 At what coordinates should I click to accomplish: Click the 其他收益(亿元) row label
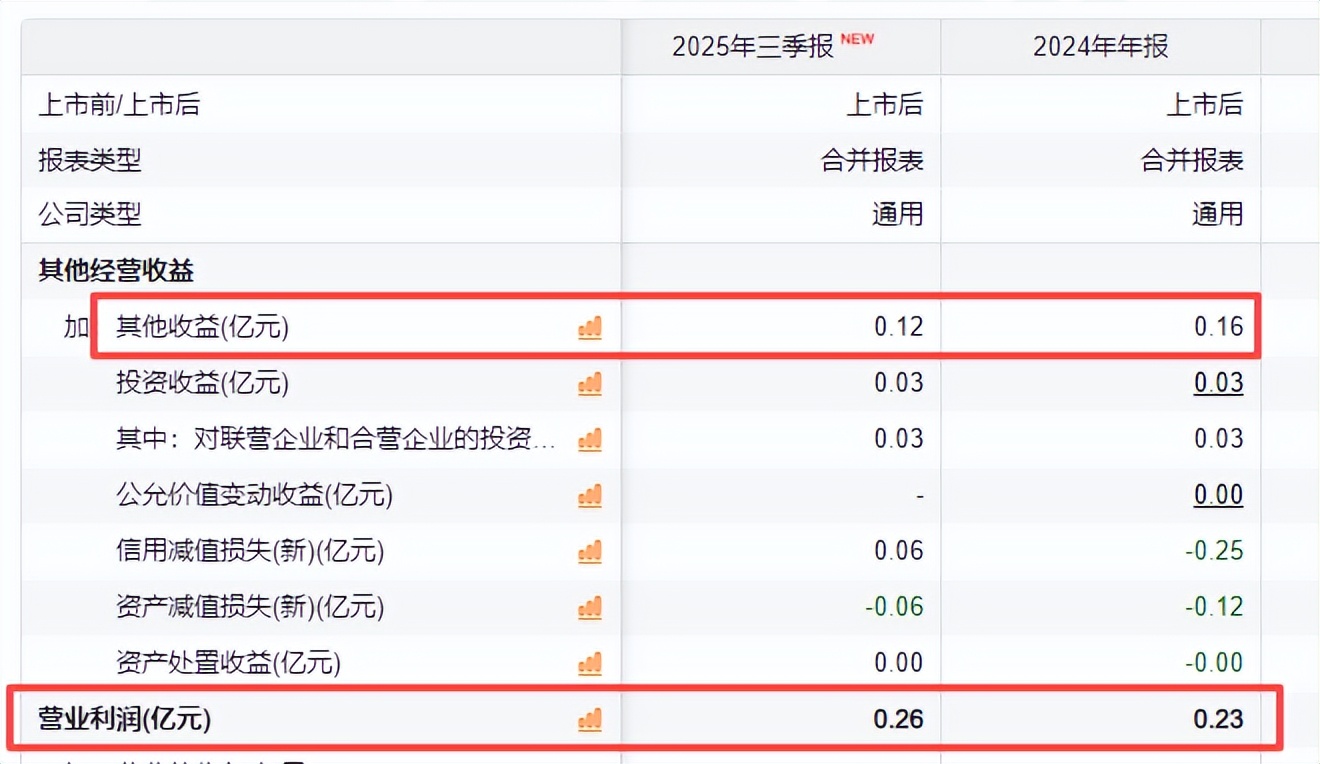point(202,327)
